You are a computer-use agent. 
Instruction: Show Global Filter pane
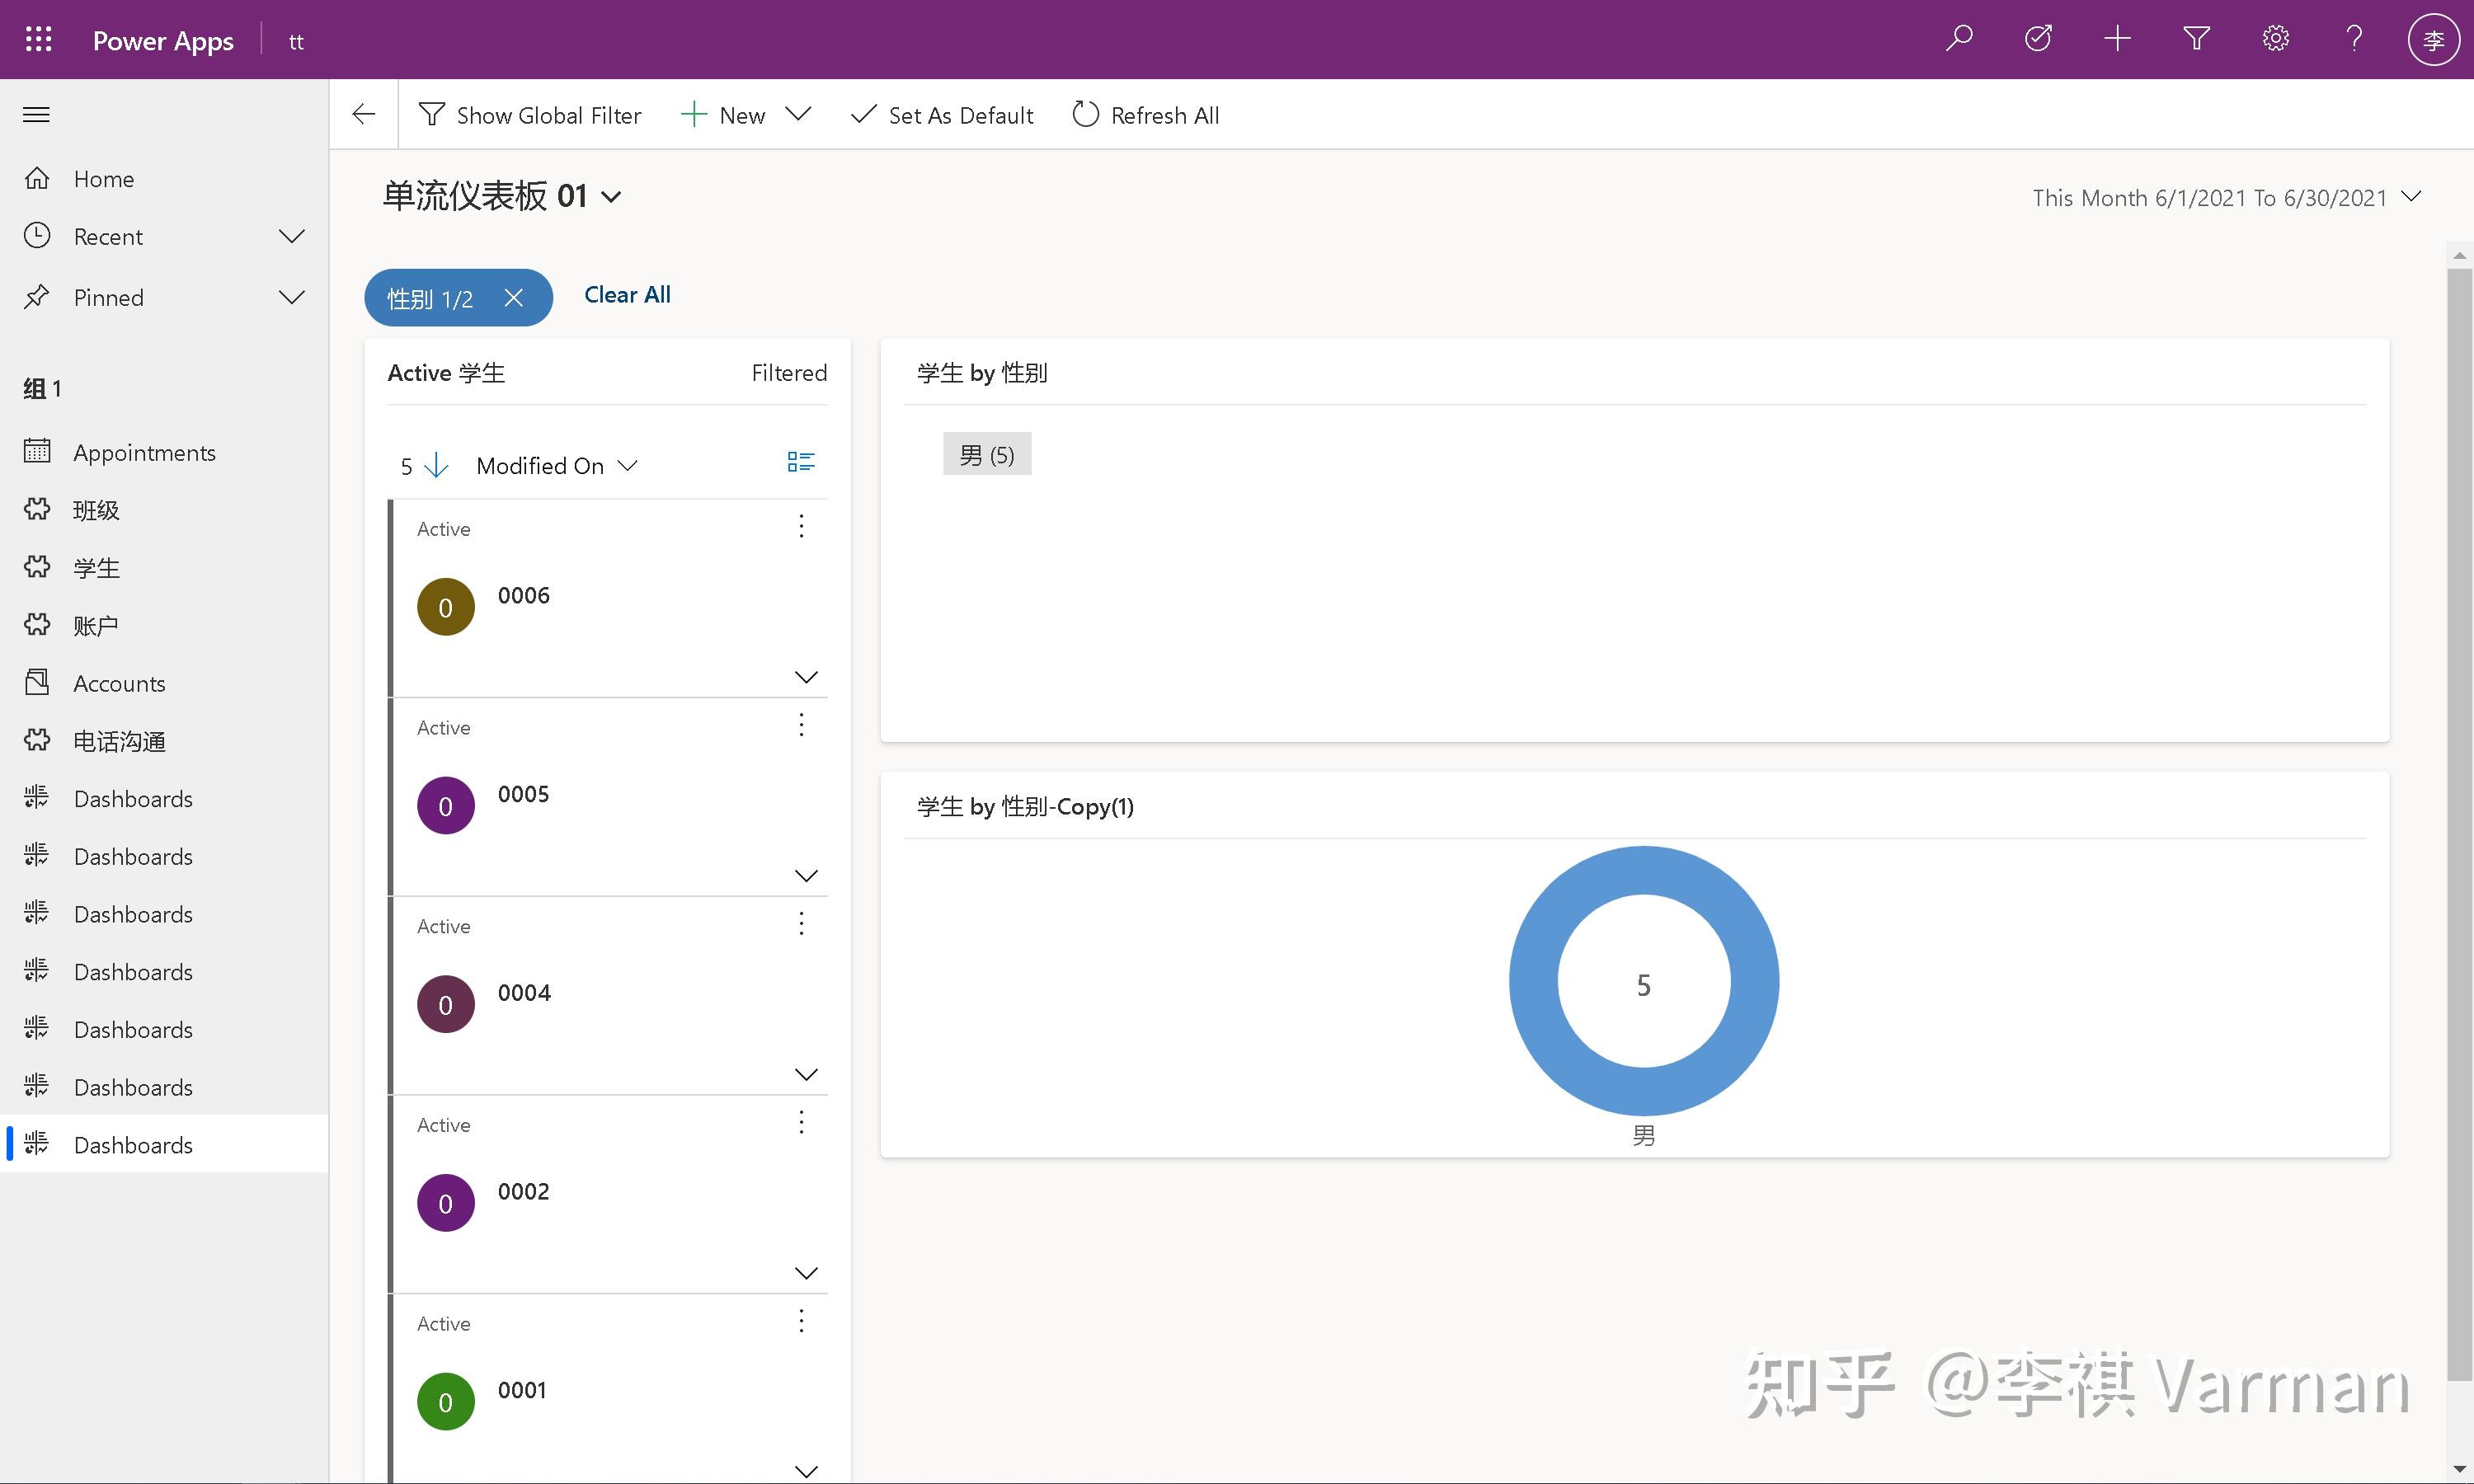530,115
